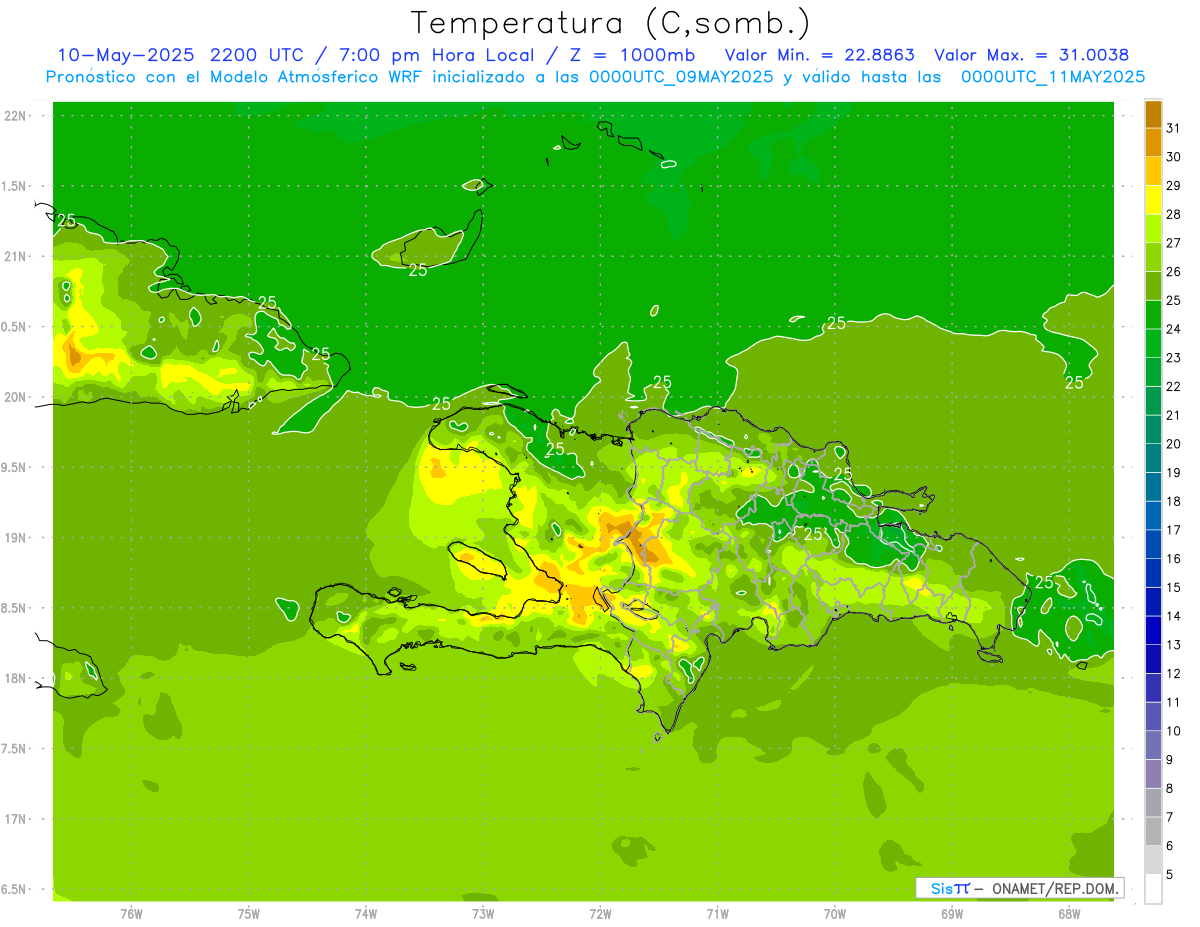Click the 70W longitude axis label
Viewport: 1200px width, 927px height.
835,914
